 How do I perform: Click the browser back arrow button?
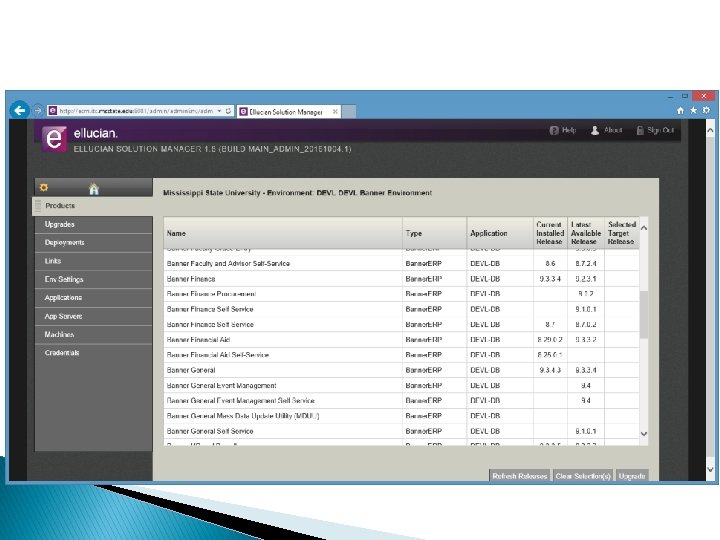click(x=20, y=110)
